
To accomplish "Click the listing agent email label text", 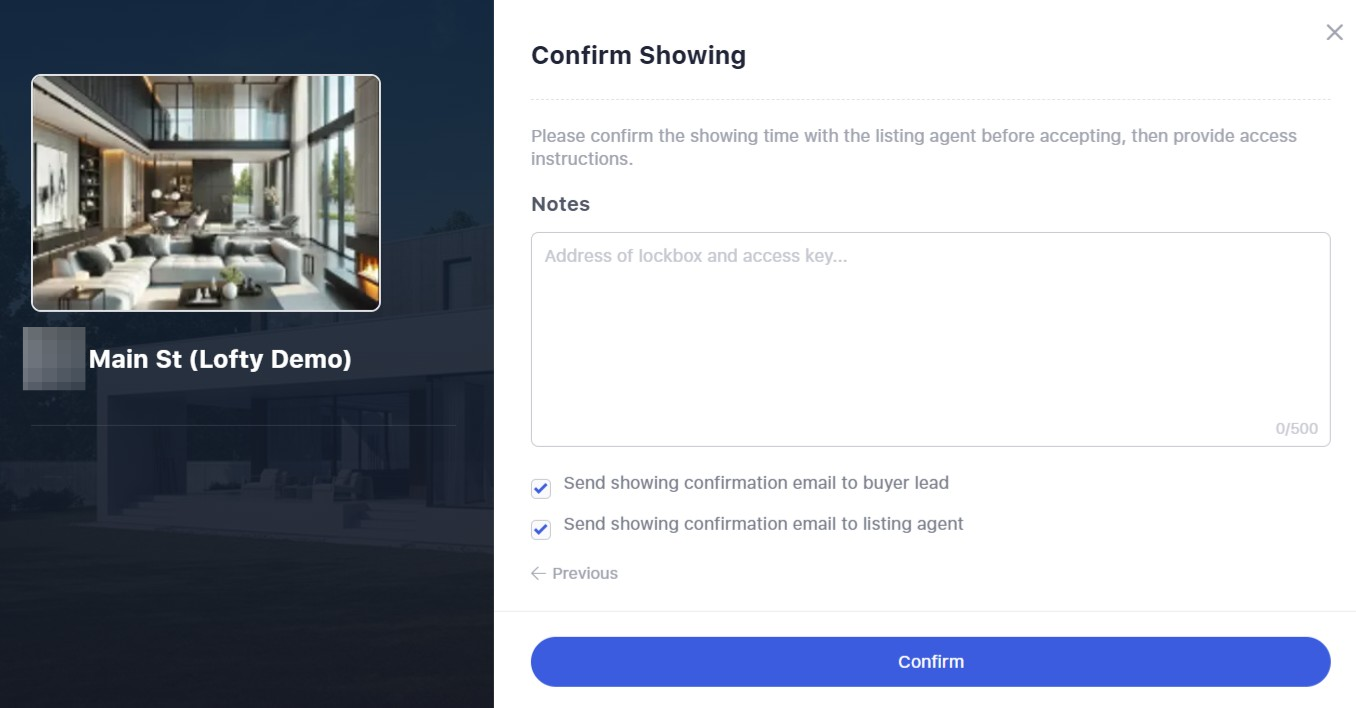I will coord(763,524).
